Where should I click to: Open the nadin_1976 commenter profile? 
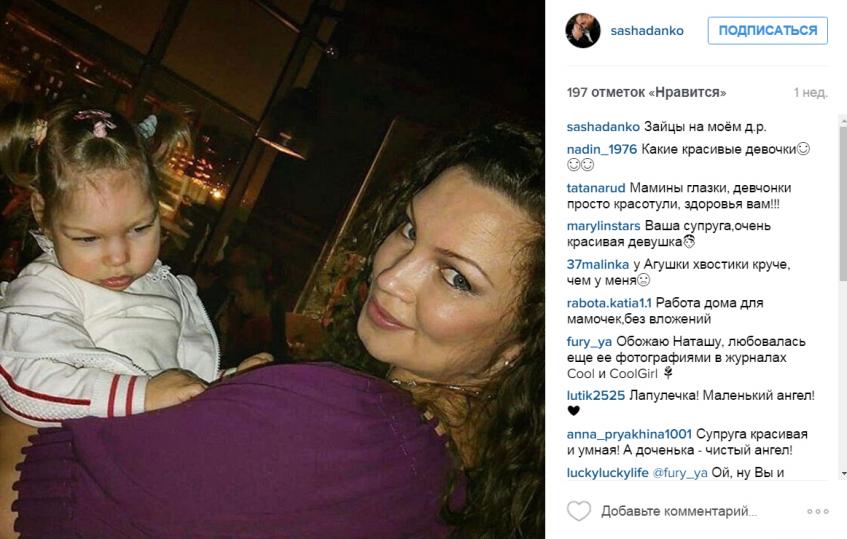point(602,149)
